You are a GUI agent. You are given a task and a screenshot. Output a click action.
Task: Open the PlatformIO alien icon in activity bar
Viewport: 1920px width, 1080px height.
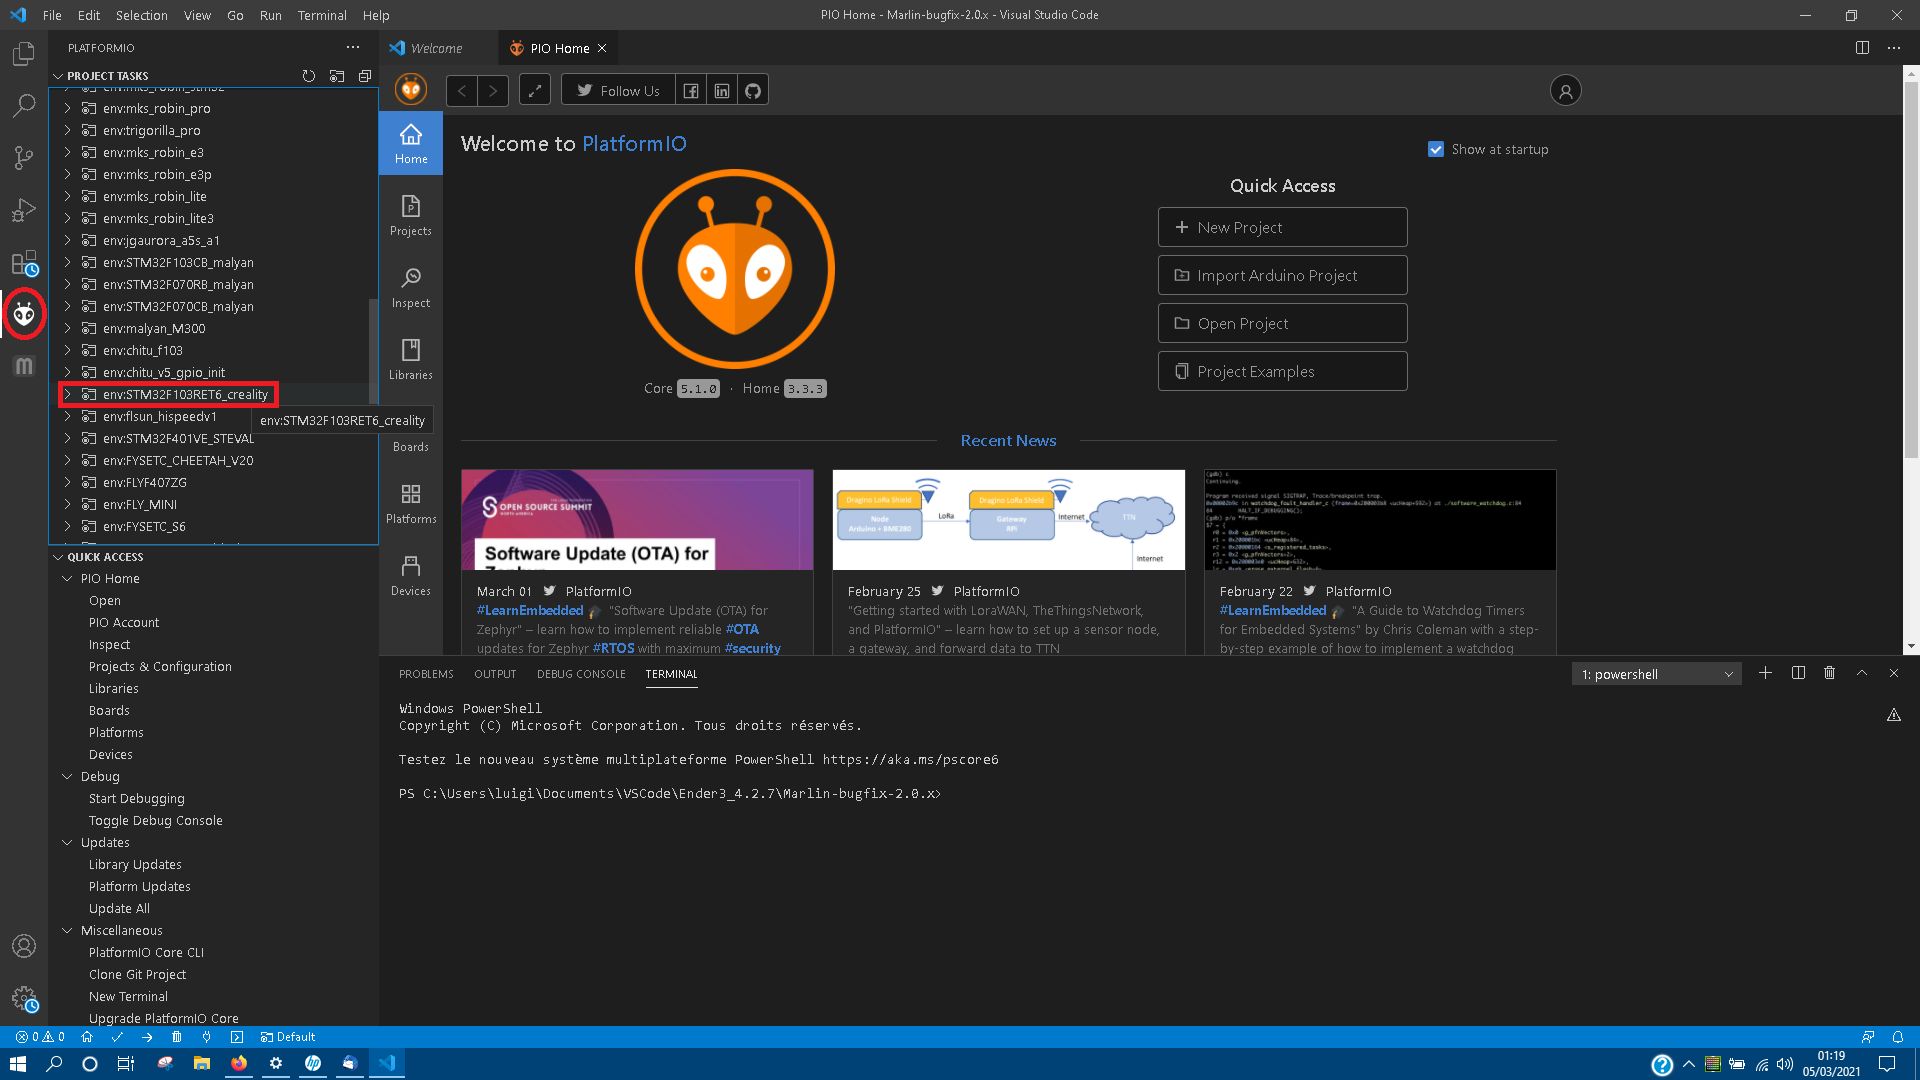[x=24, y=314]
